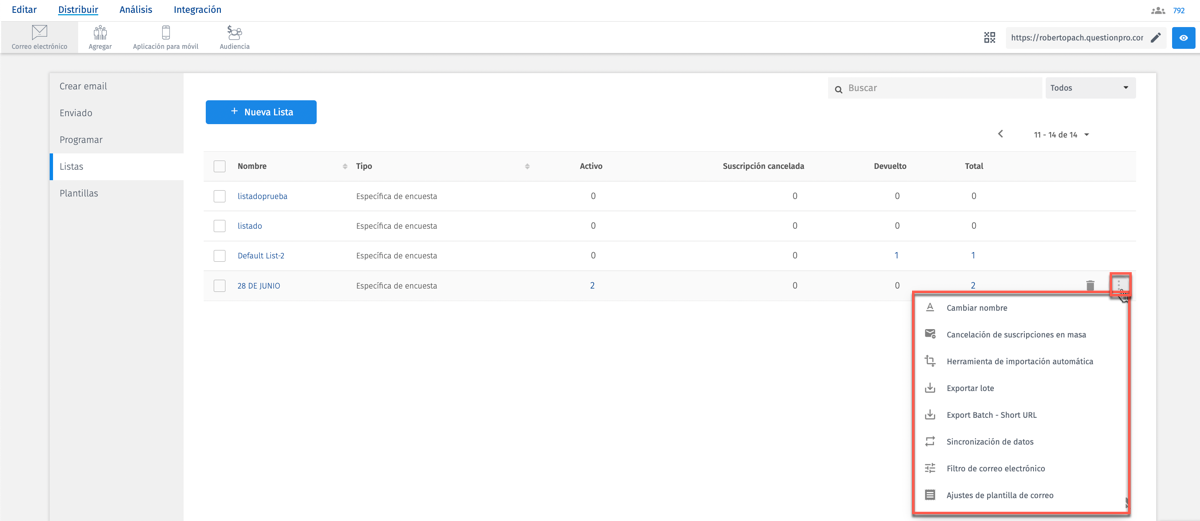1200x521 pixels.
Task: Open the Agregar distribution icon
Action: click(100, 33)
